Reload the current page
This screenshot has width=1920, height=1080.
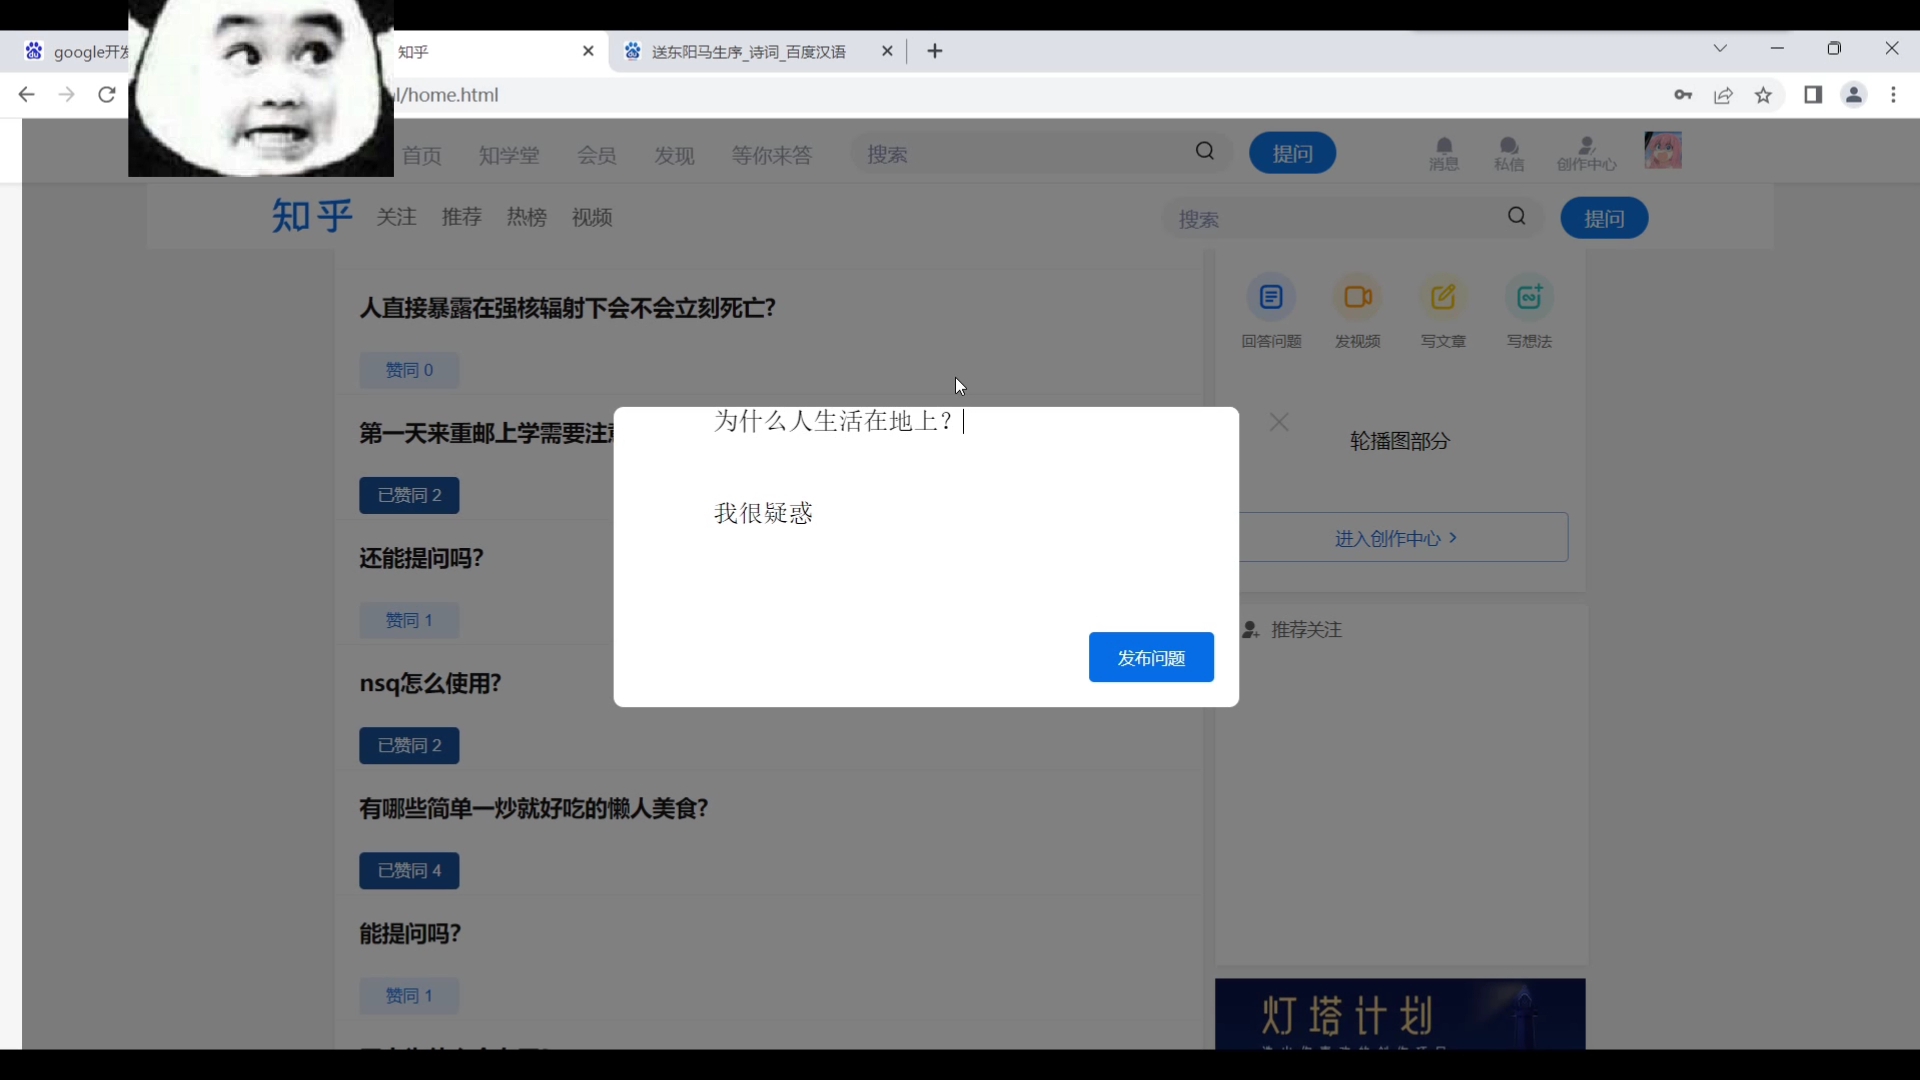tap(107, 95)
